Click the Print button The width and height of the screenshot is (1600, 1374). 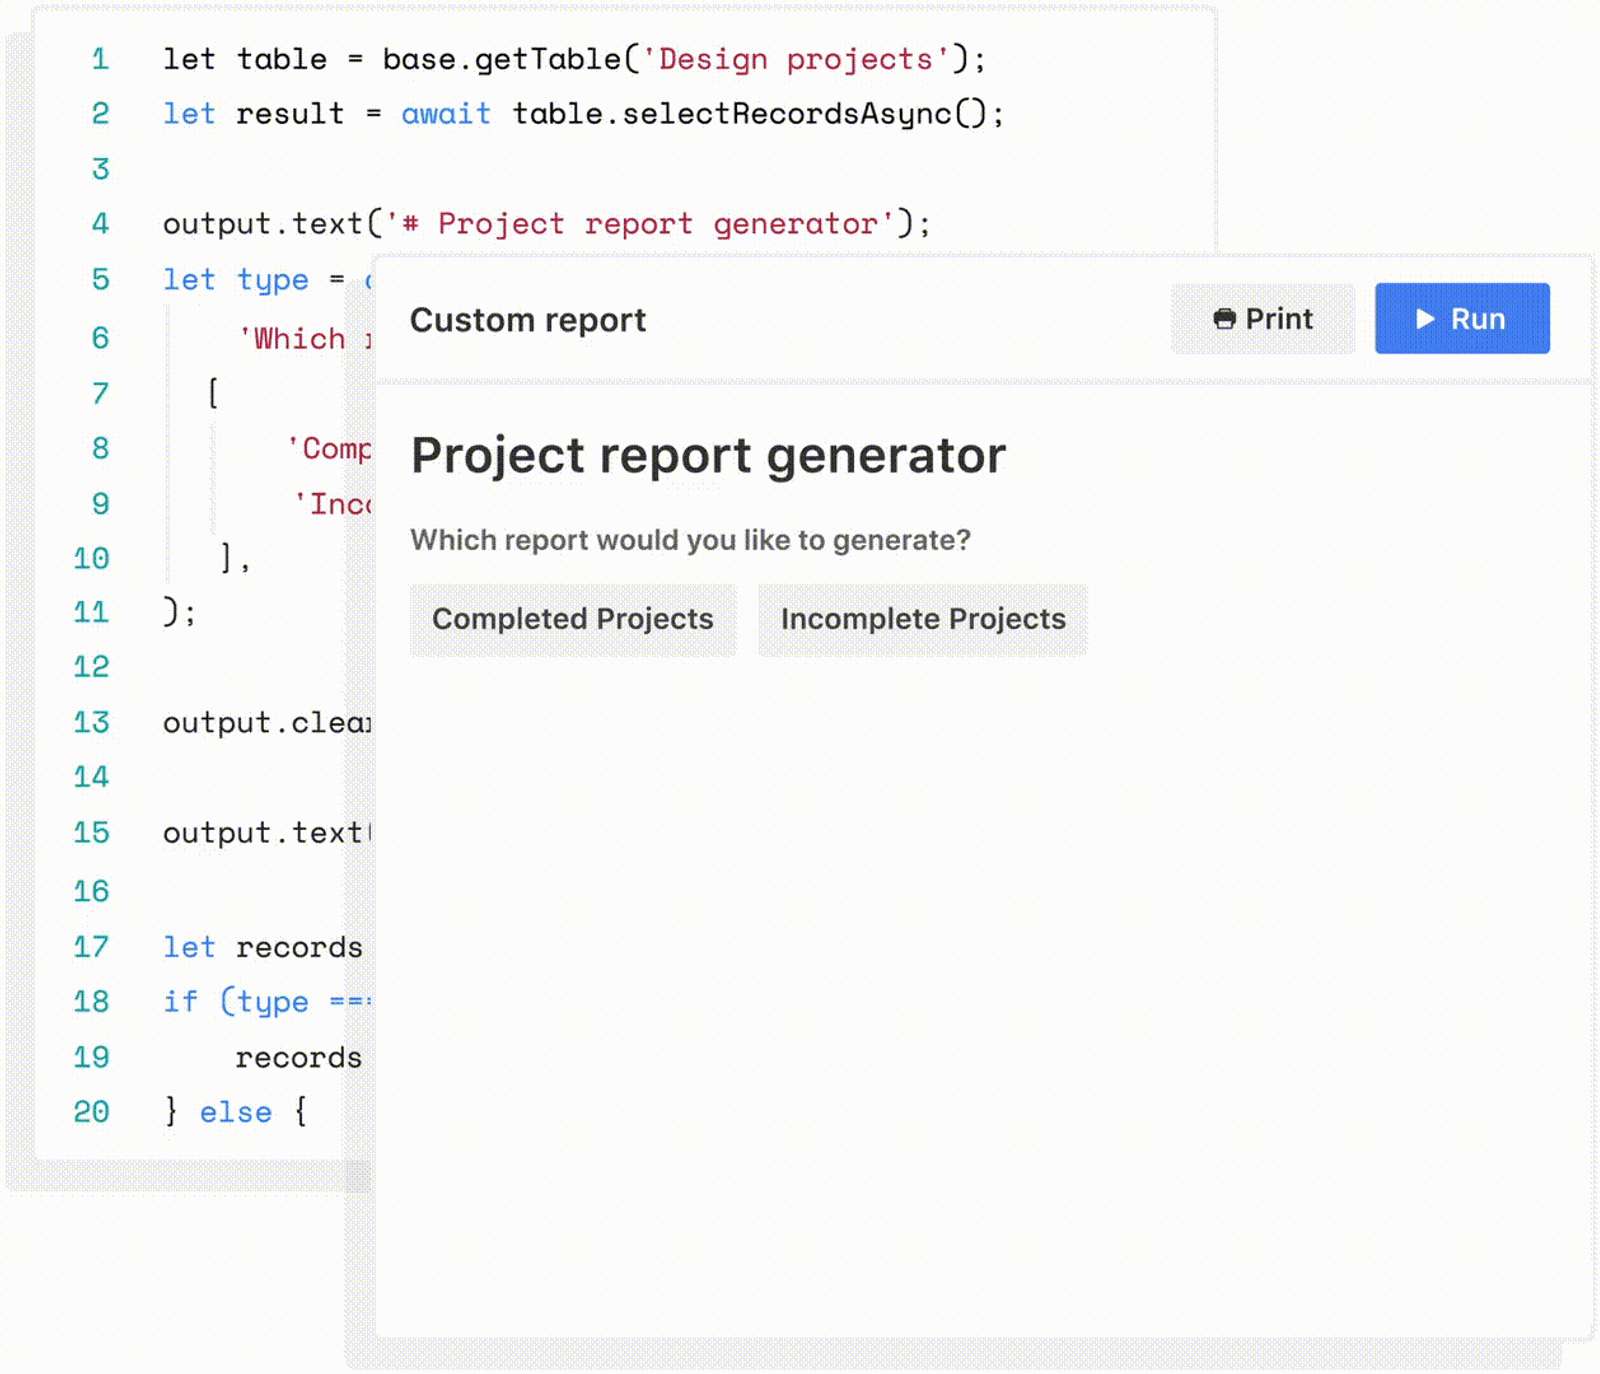pos(1263,319)
